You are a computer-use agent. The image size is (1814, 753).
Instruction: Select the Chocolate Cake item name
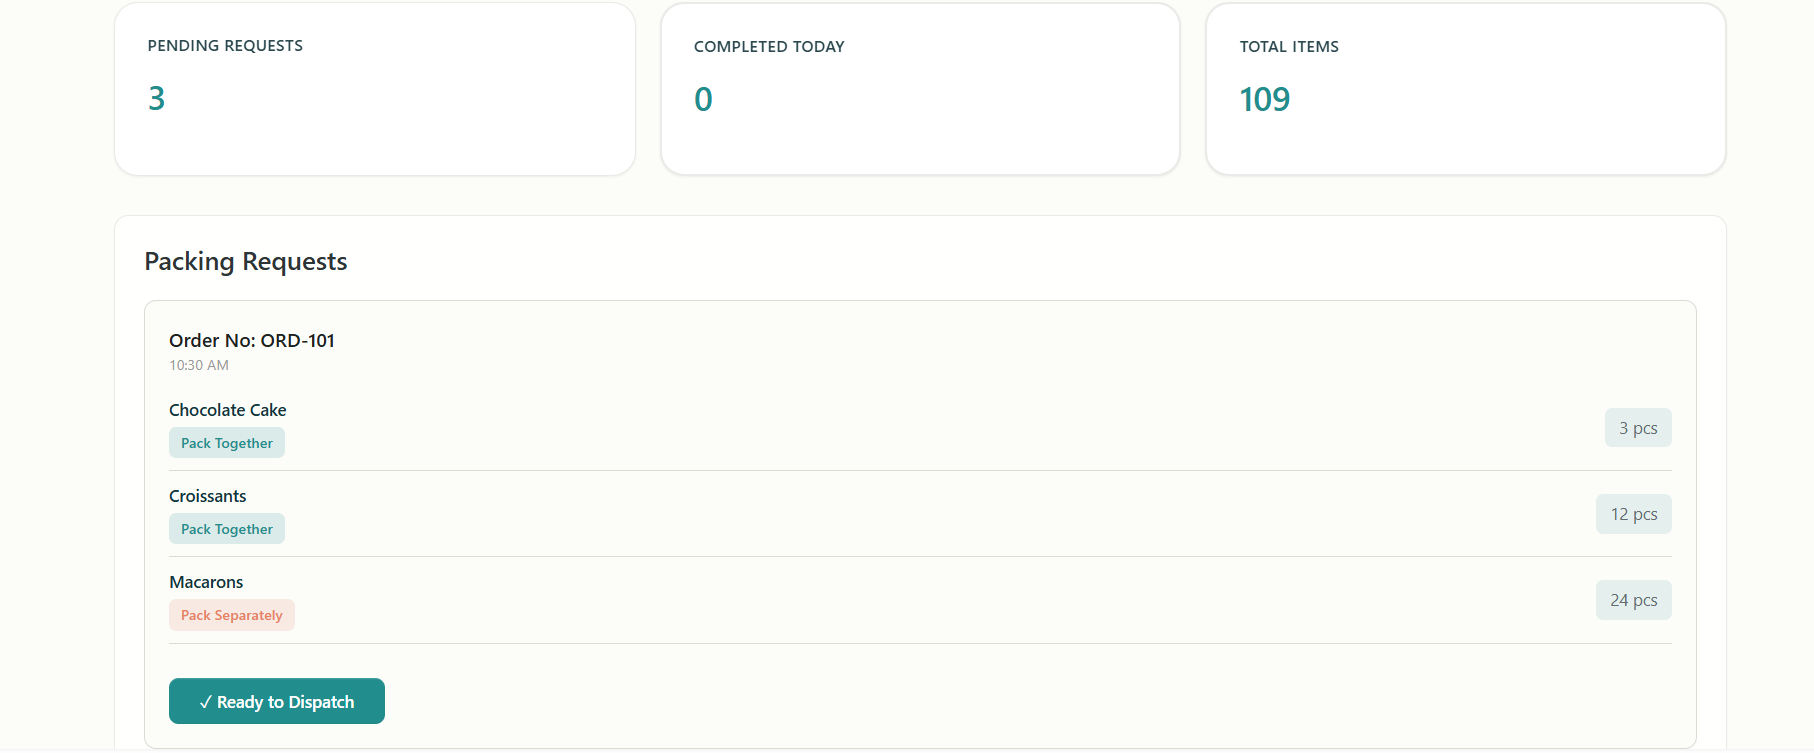228,410
